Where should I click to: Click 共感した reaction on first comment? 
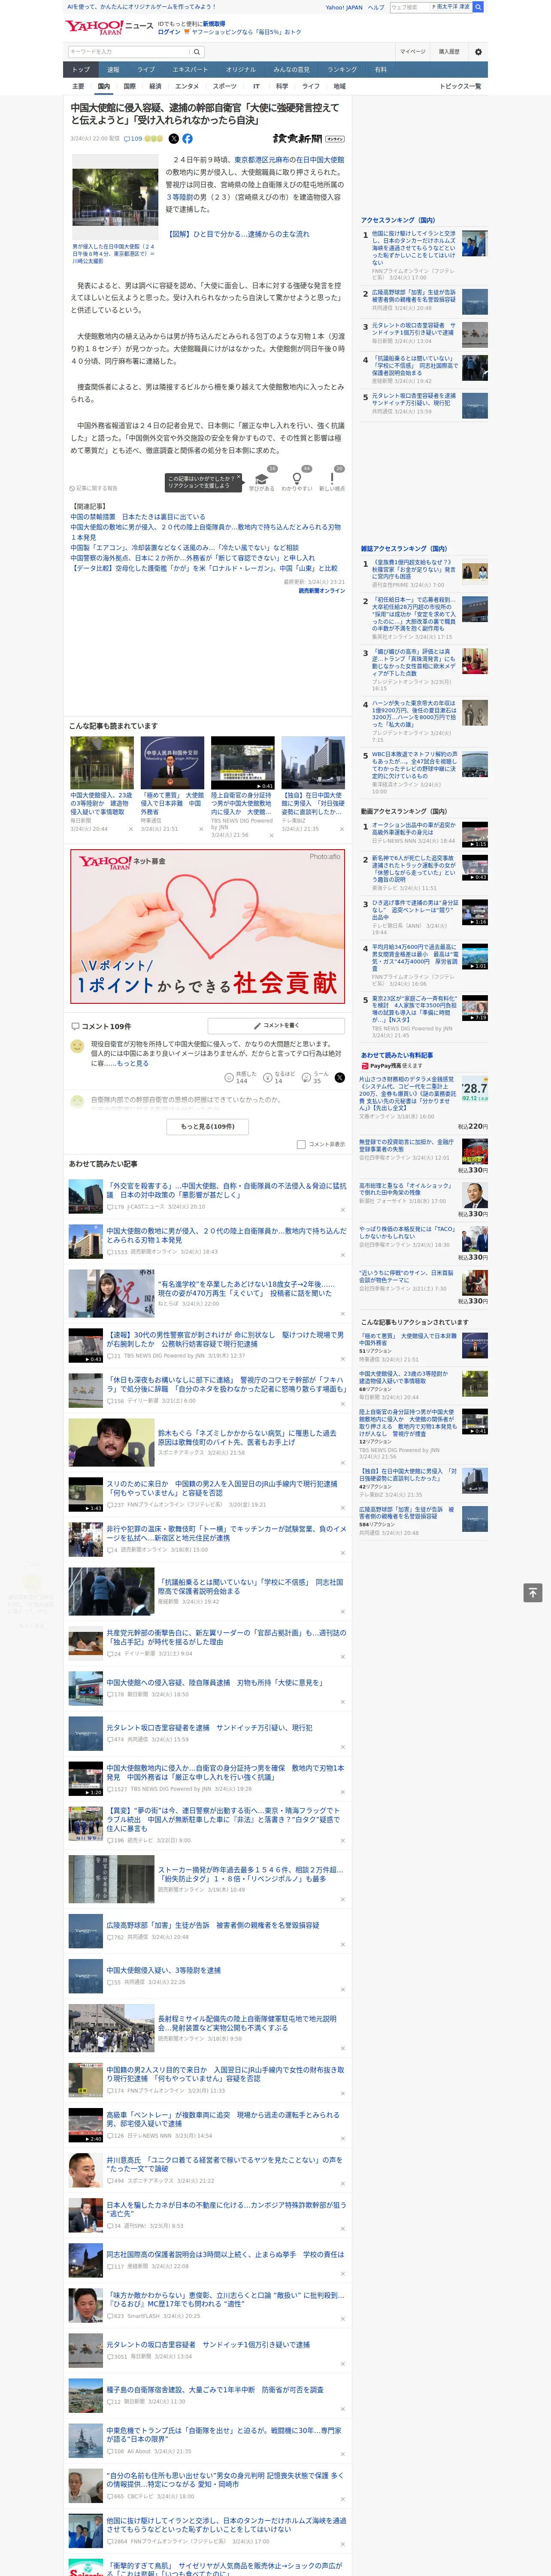pyautogui.click(x=241, y=1077)
